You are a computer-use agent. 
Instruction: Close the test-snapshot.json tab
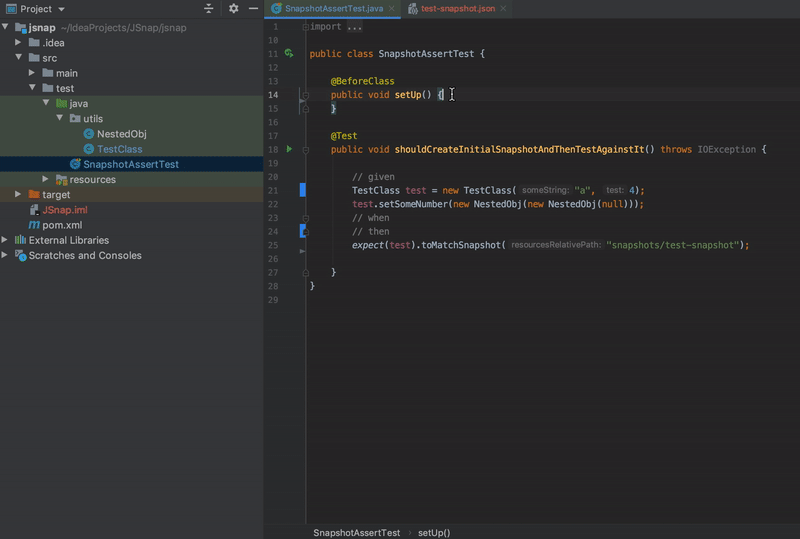503,9
